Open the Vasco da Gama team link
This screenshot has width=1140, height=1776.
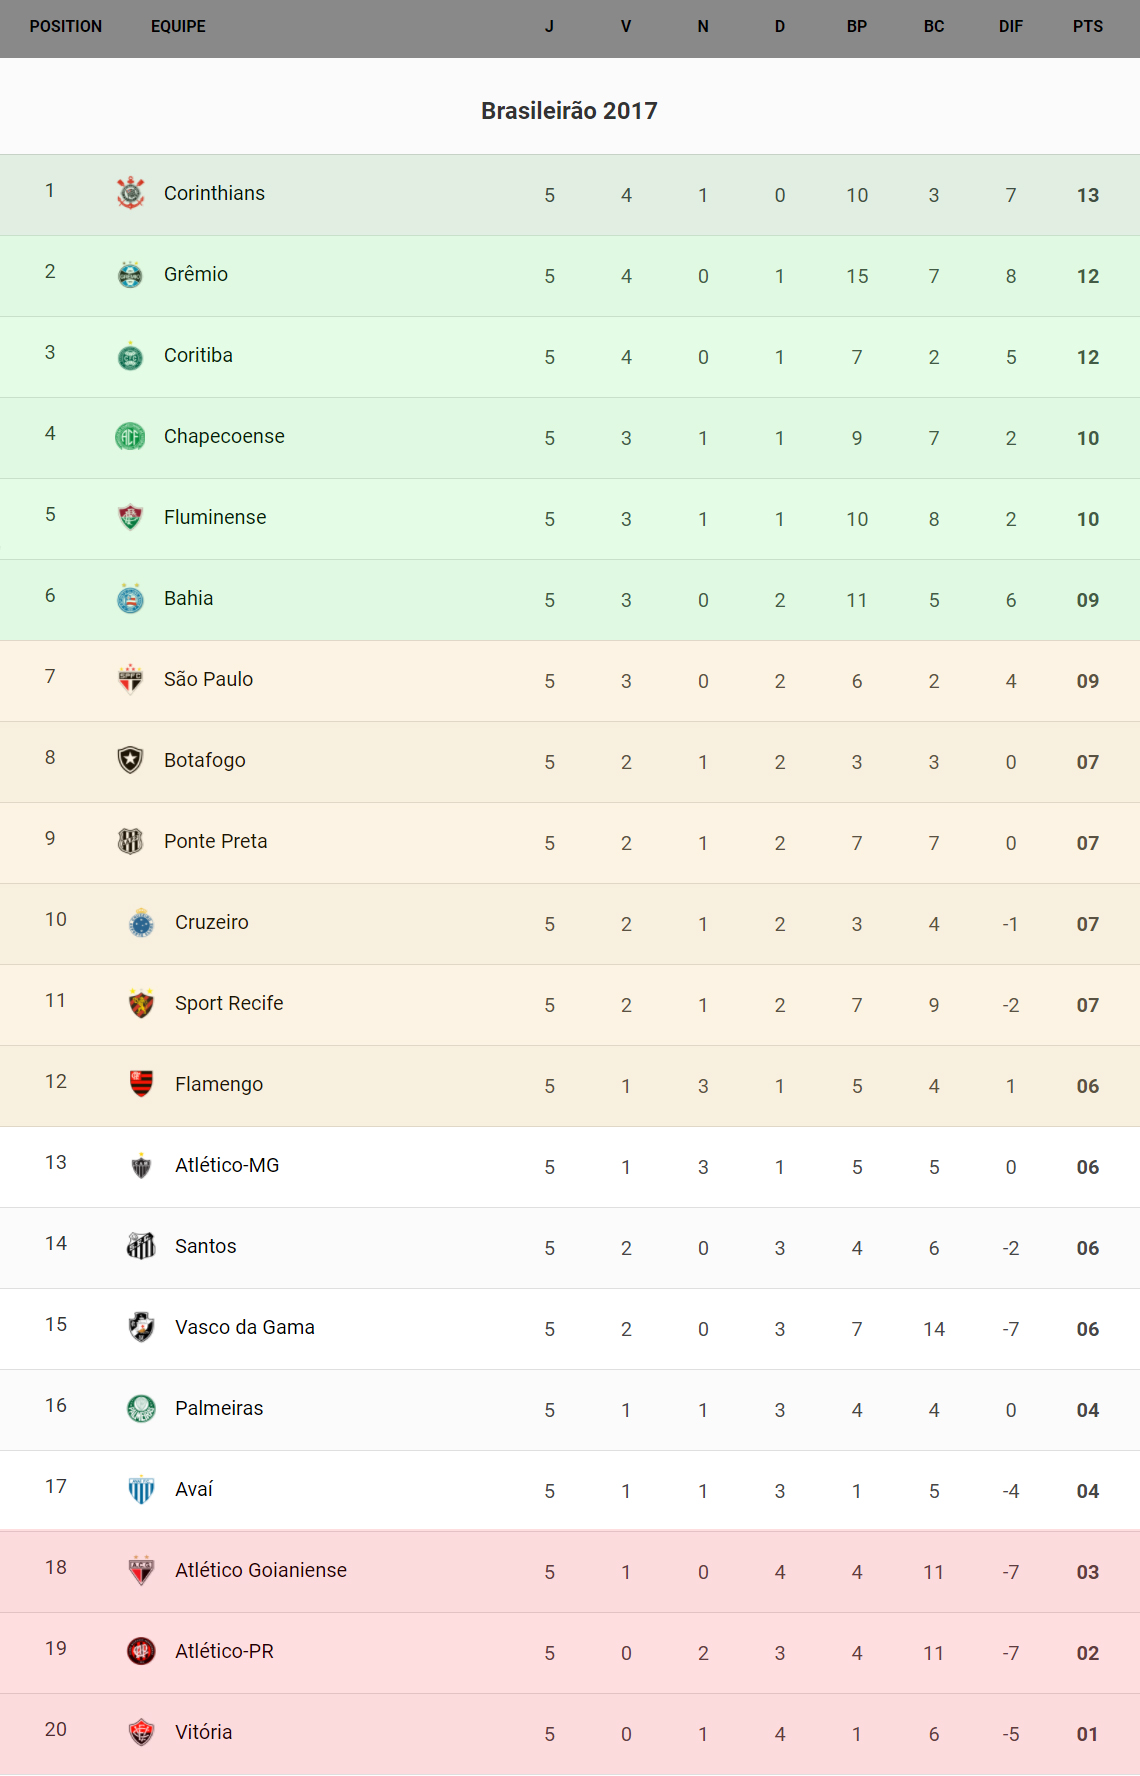[x=244, y=1327]
